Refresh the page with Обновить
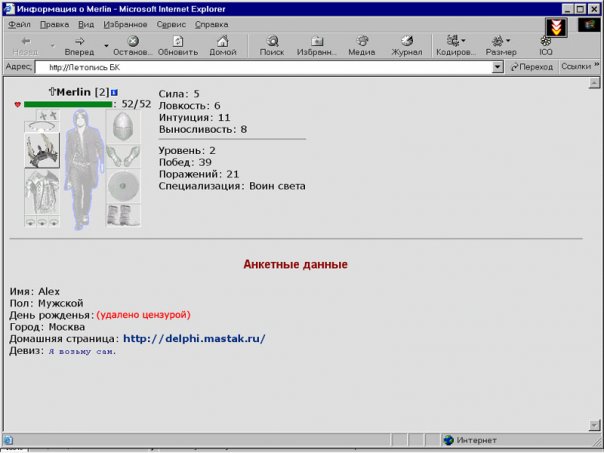604x453 pixels. (178, 46)
